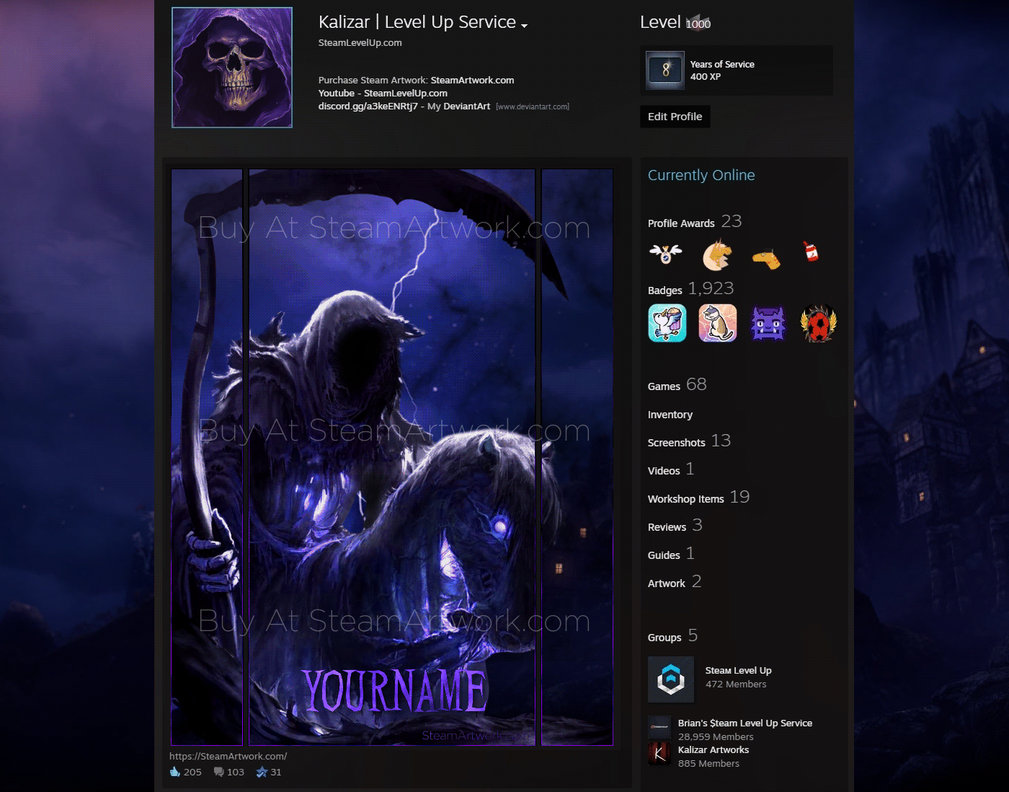This screenshot has width=1009, height=792.
Task: Open the Steam Level Up group name
Action: coord(738,670)
